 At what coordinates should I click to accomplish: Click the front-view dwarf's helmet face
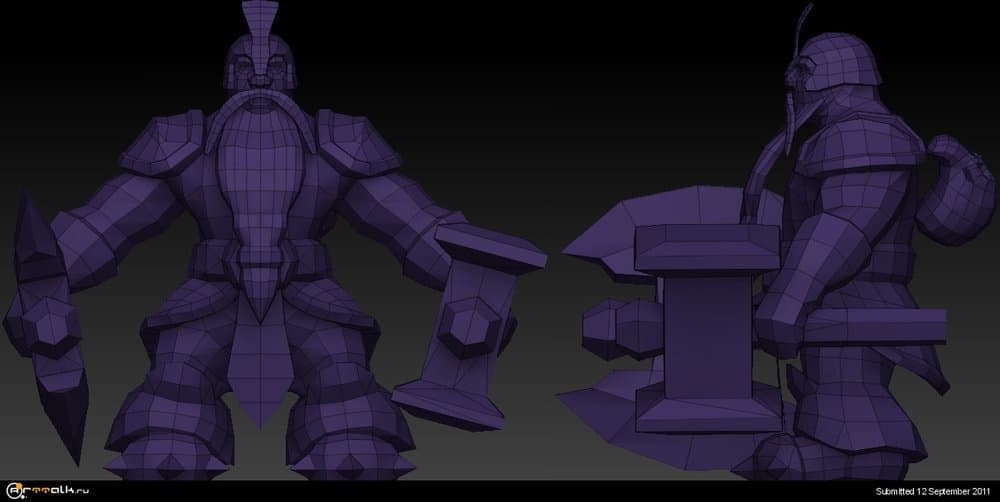(x=257, y=68)
